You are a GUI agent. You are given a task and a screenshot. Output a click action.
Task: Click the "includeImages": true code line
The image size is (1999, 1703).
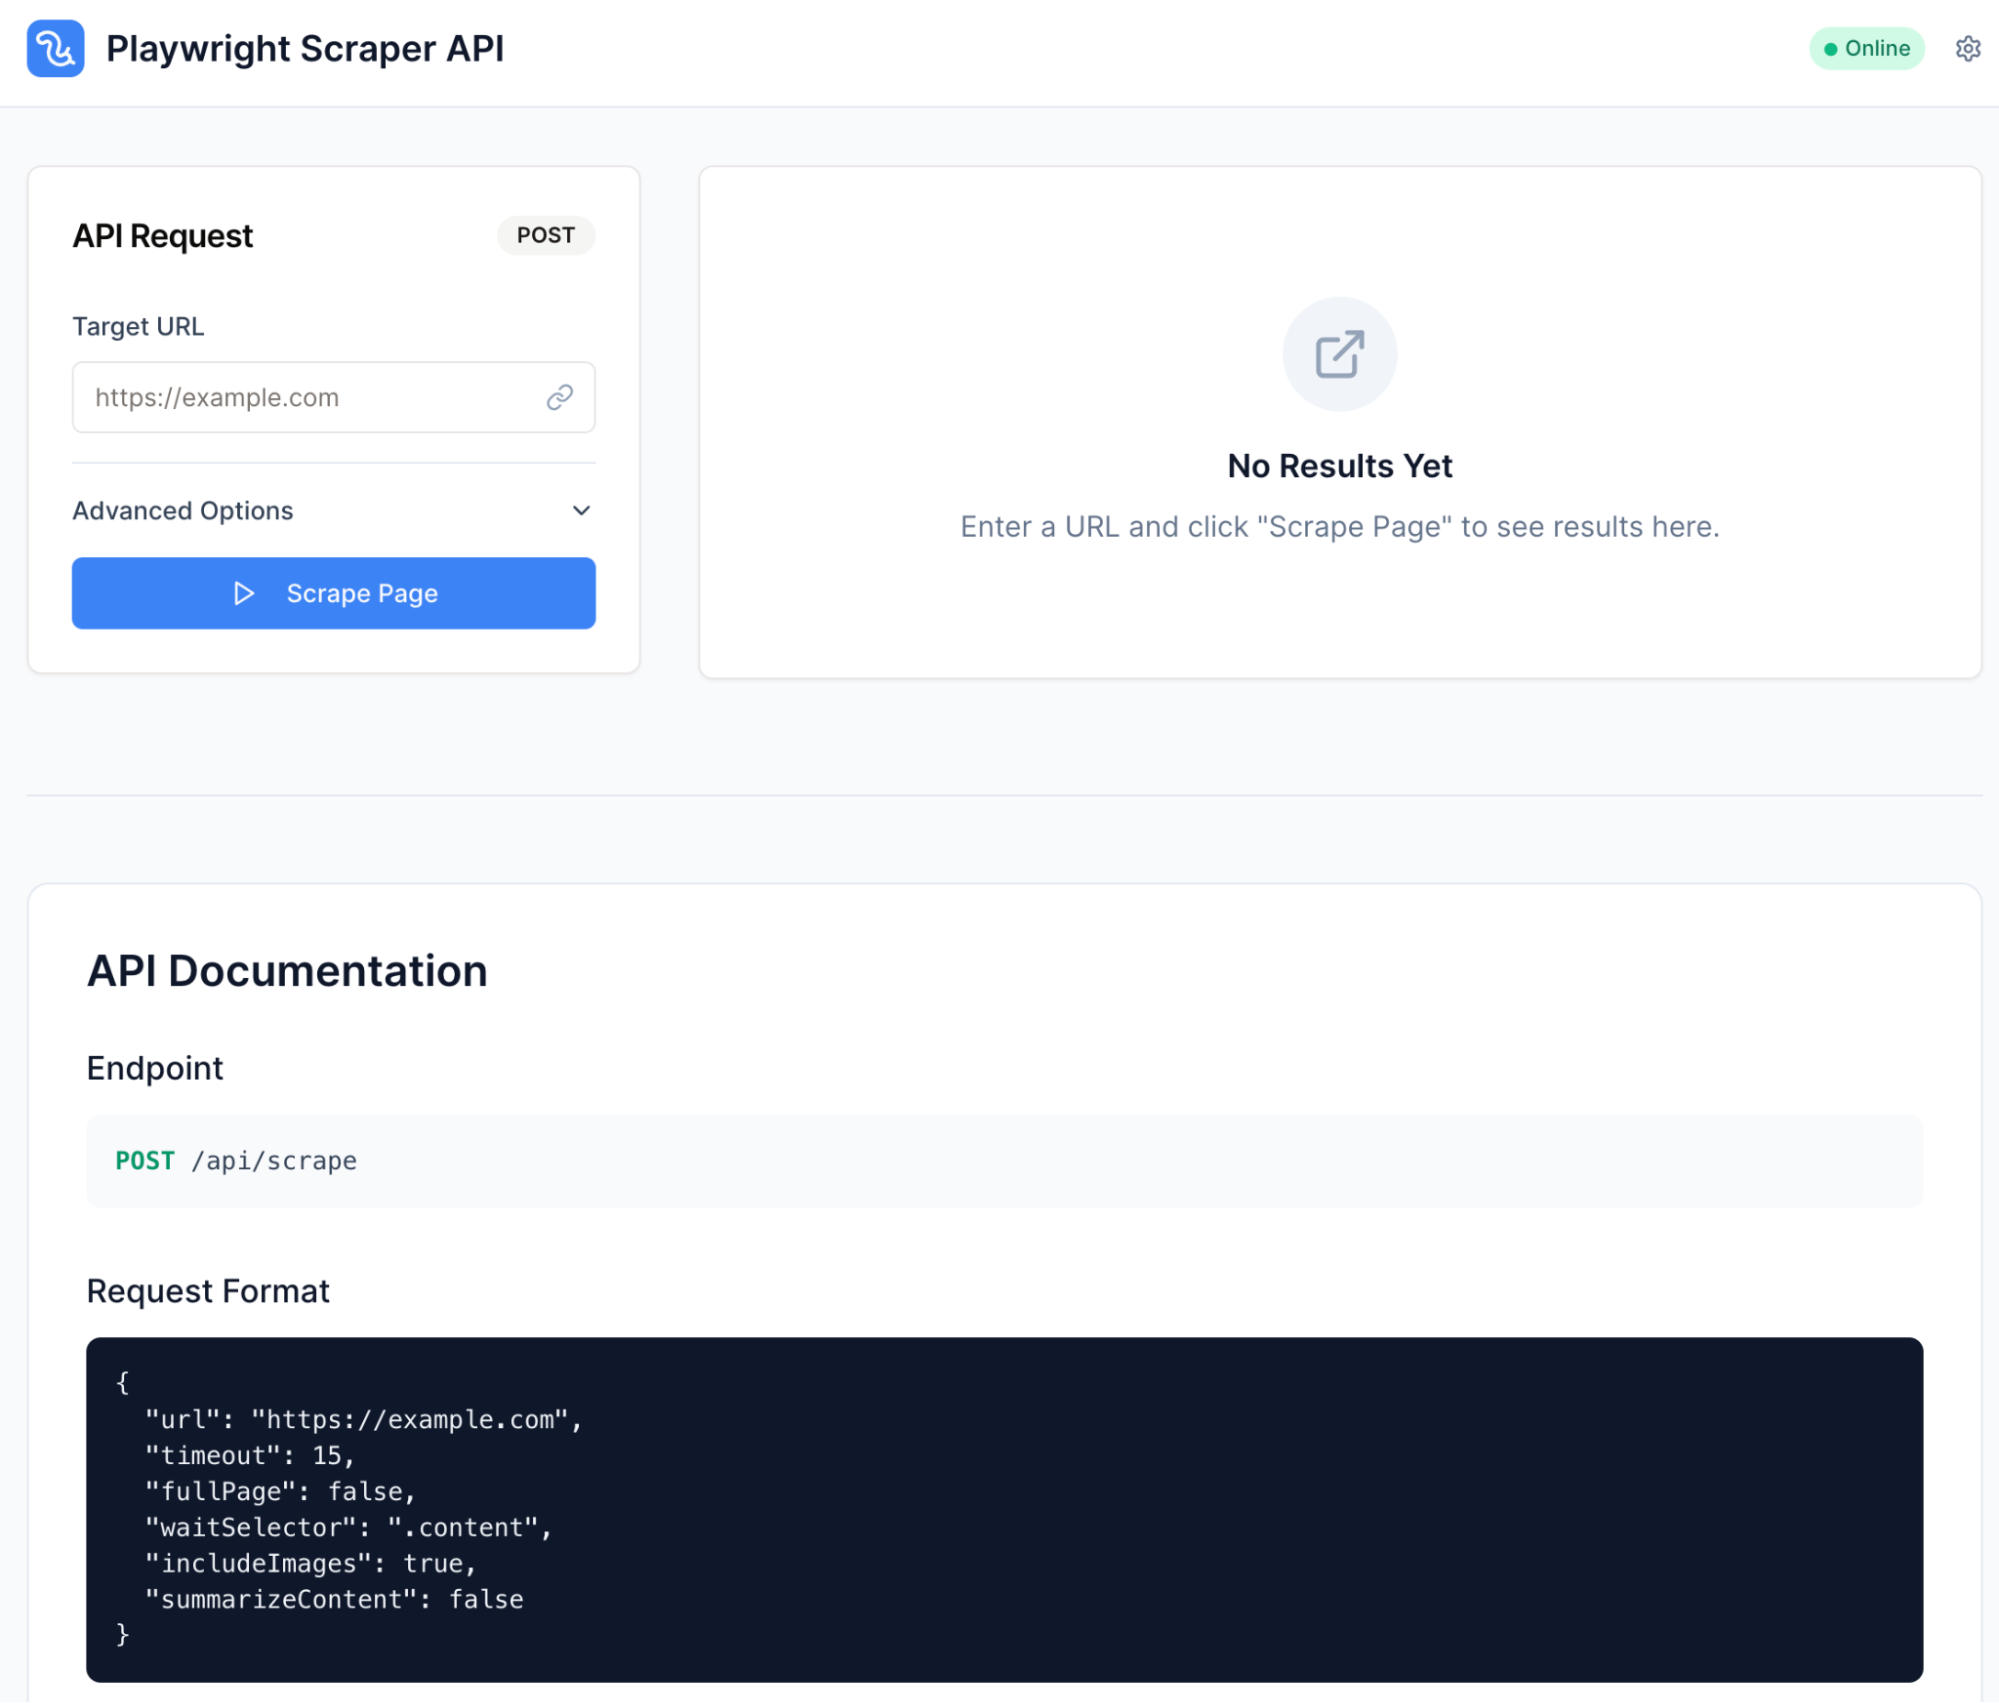(x=310, y=1563)
